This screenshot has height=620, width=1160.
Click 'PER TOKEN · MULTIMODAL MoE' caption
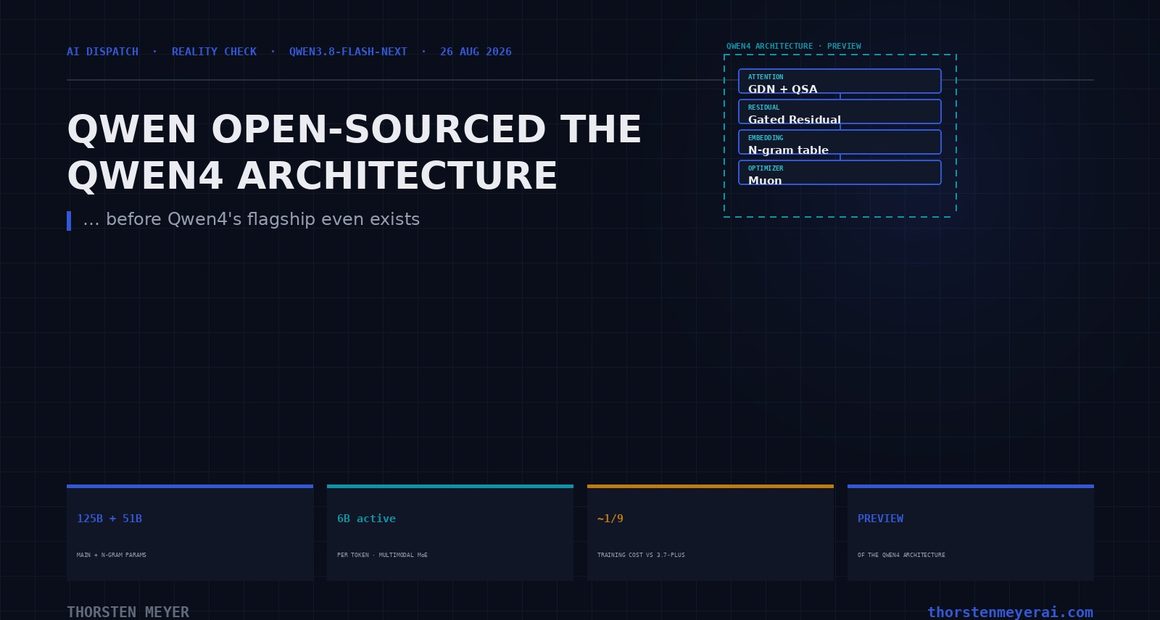[x=382, y=555]
